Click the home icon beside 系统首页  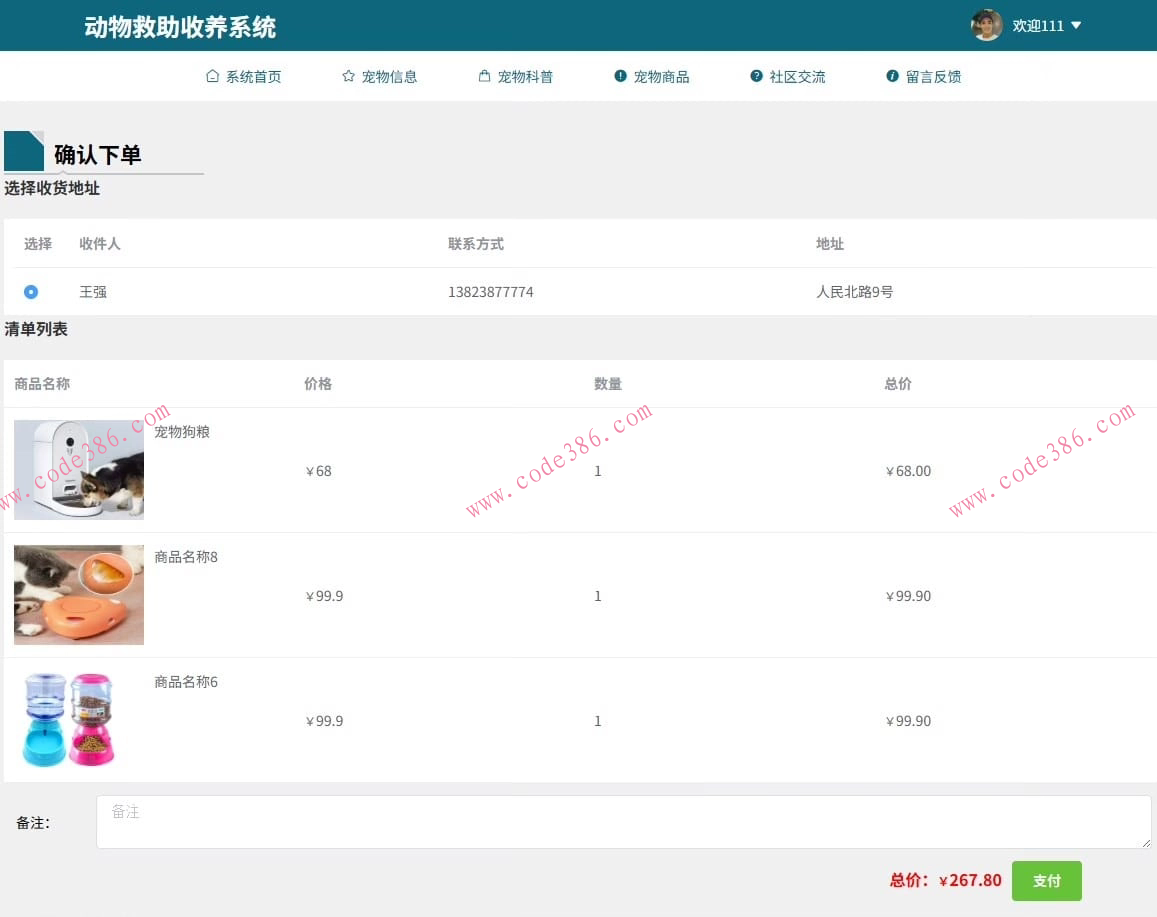point(212,75)
